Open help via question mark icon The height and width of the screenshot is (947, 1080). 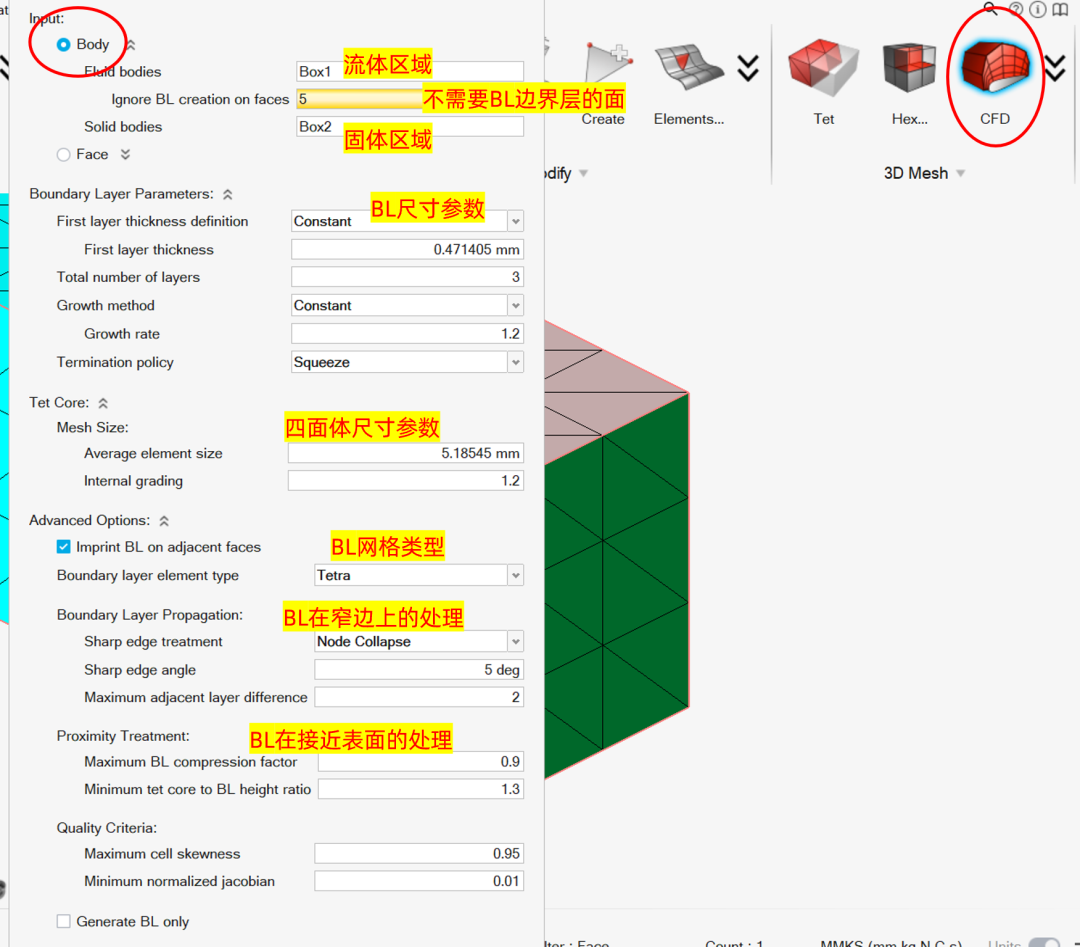(x=1016, y=10)
